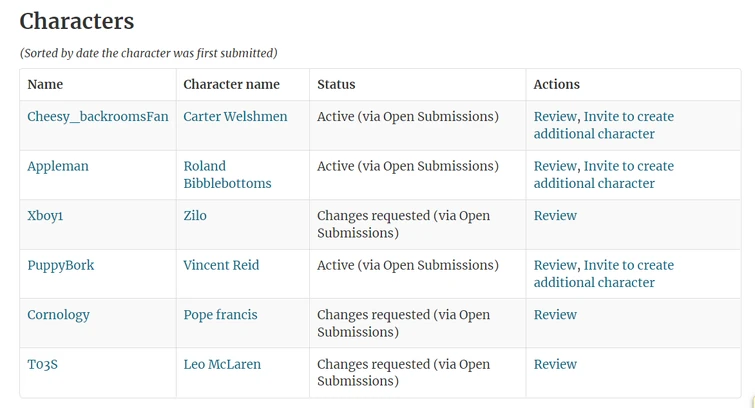Review Zilo's requested changes

click(555, 216)
